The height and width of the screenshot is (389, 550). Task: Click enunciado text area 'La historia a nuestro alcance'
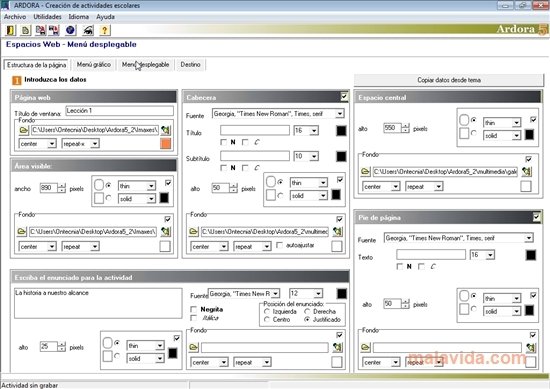pos(98,303)
